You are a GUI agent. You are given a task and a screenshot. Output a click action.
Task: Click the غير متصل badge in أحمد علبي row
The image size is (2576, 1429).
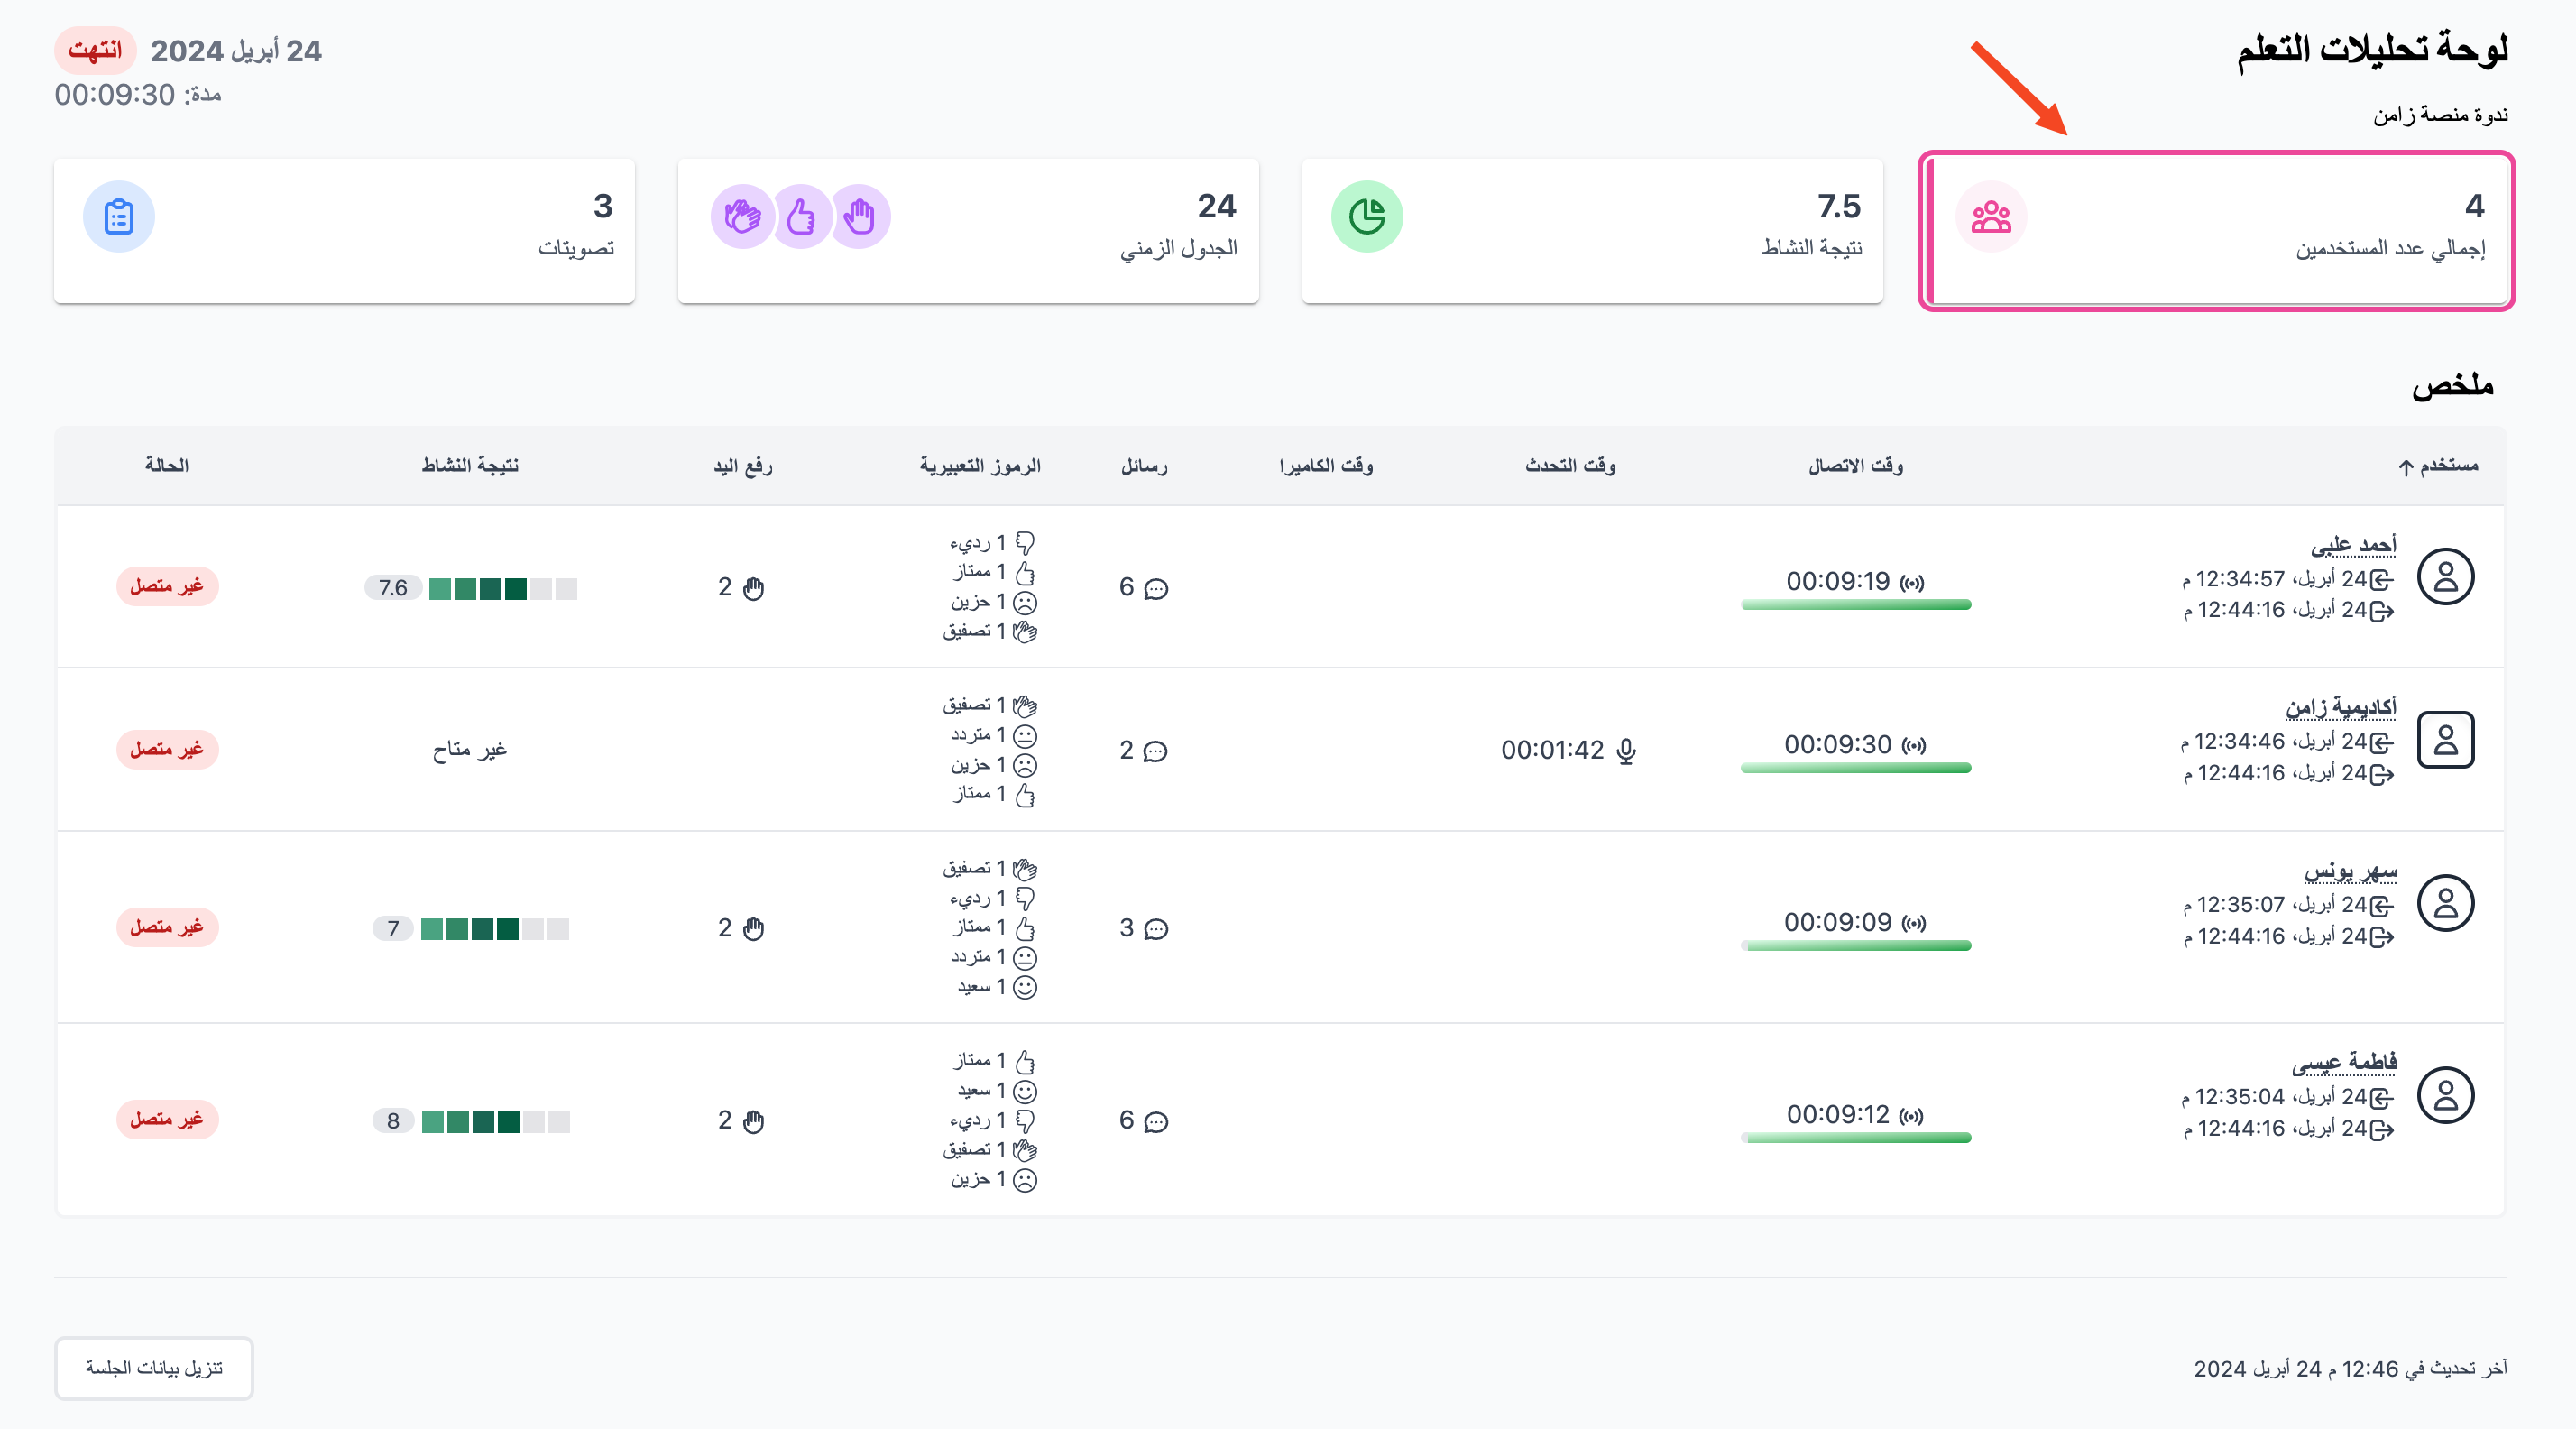pyautogui.click(x=167, y=586)
